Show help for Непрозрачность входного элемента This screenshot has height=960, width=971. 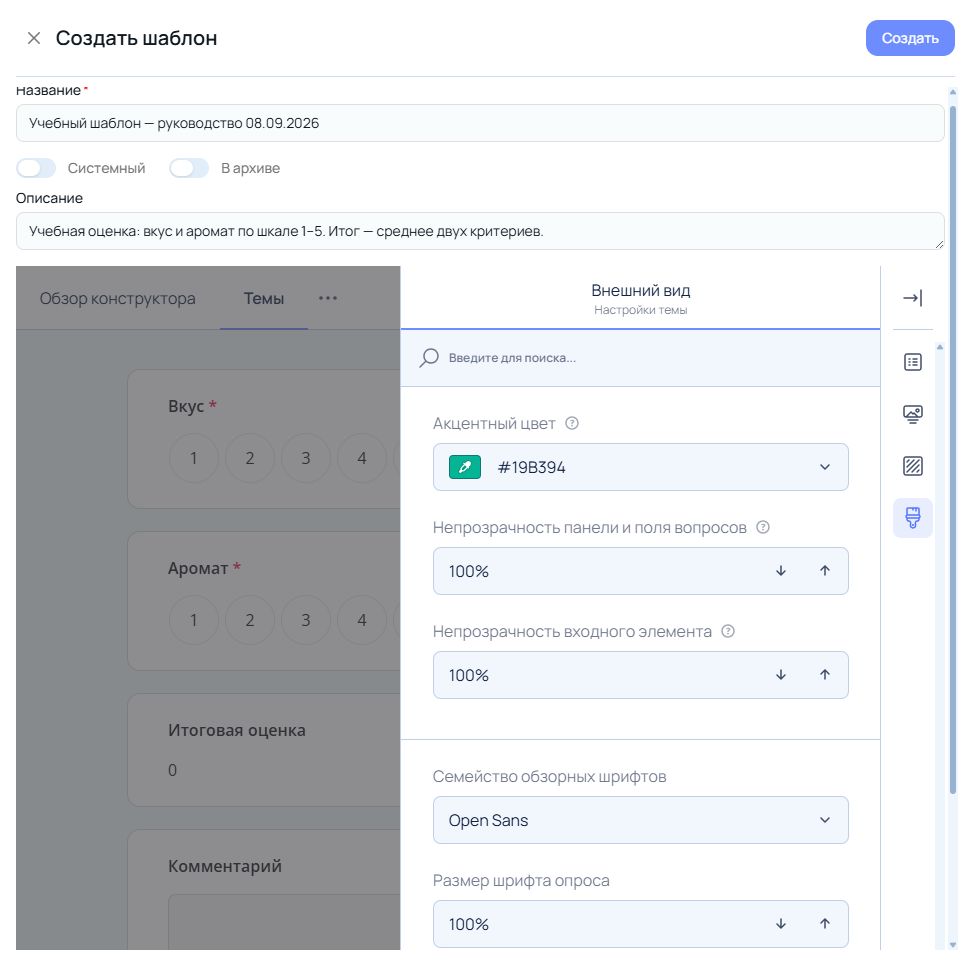tap(728, 631)
